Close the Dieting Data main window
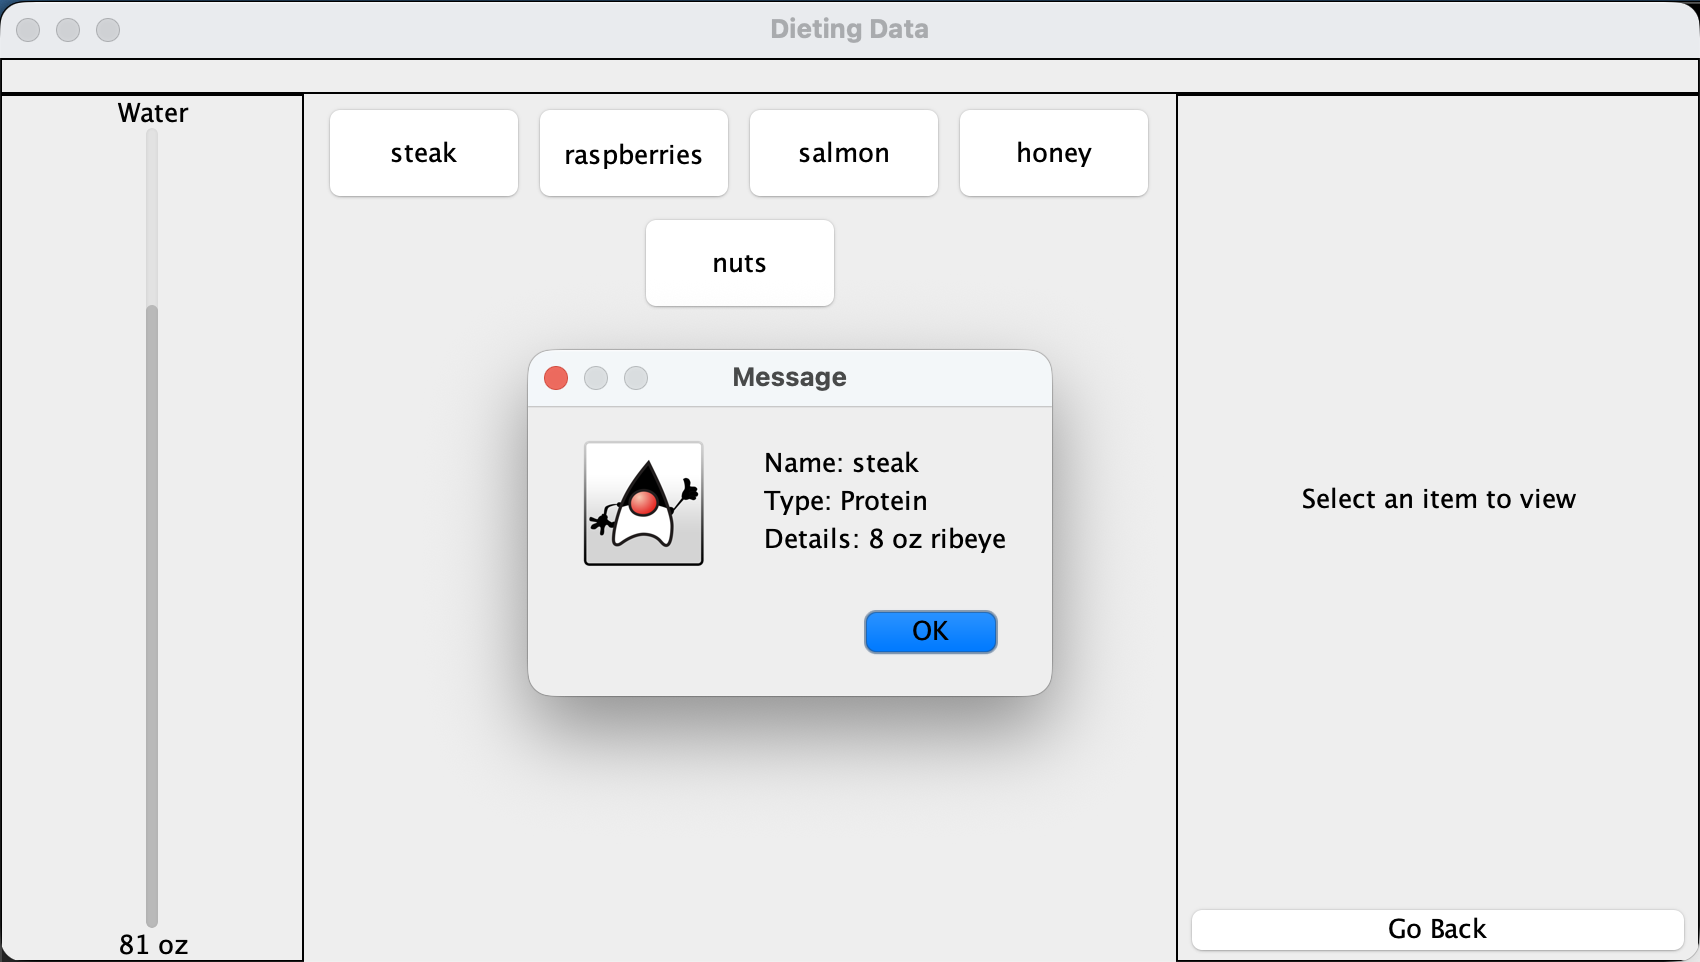1700x962 pixels. [x=28, y=30]
